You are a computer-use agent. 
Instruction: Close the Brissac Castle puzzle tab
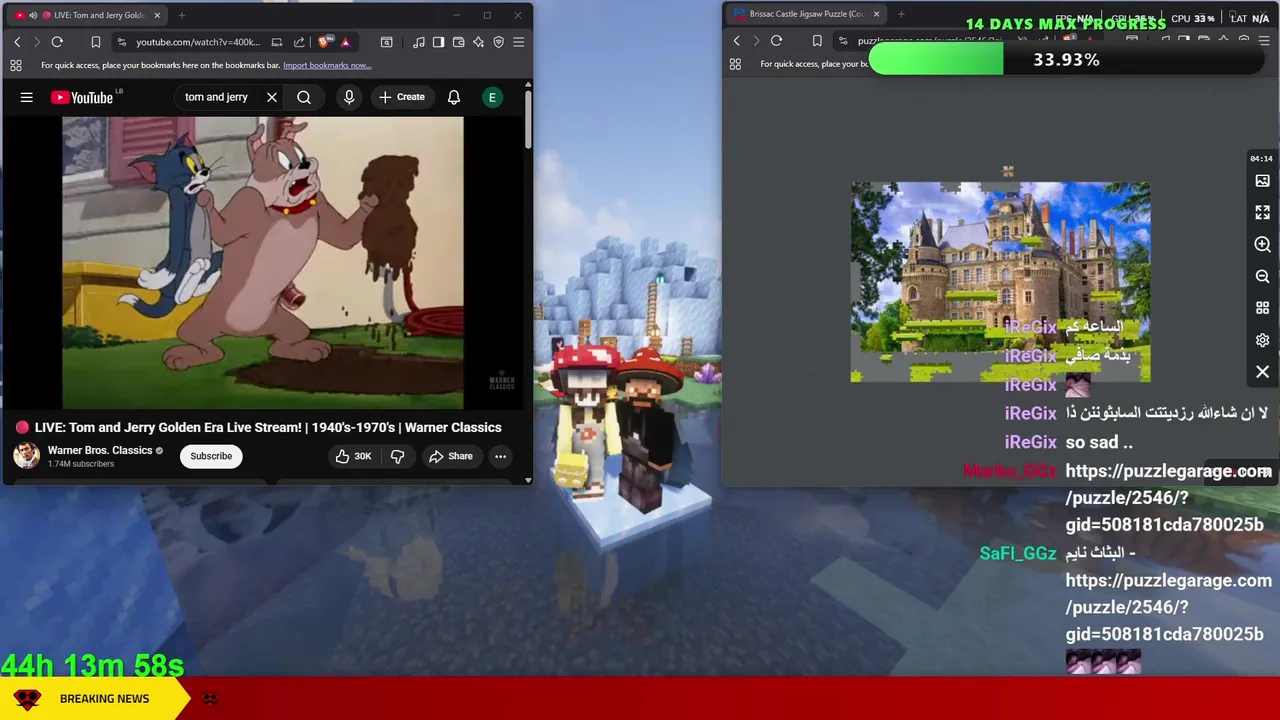(x=877, y=14)
